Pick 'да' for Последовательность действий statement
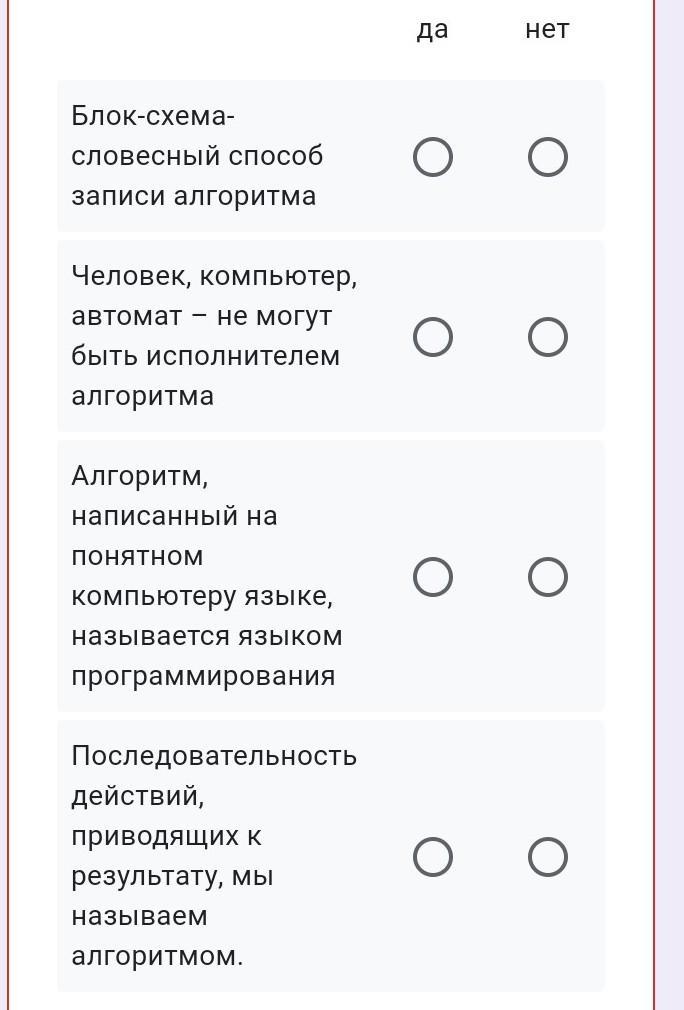 tap(433, 857)
